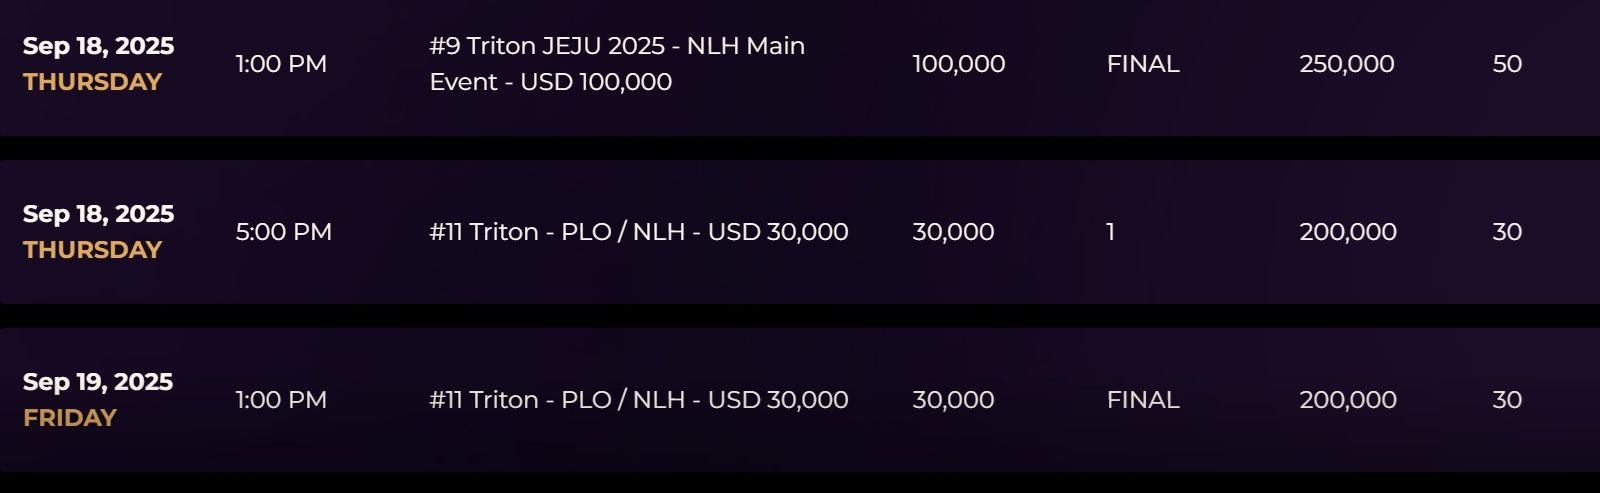Click 30,000 buy-in in the Friday row

click(953, 400)
